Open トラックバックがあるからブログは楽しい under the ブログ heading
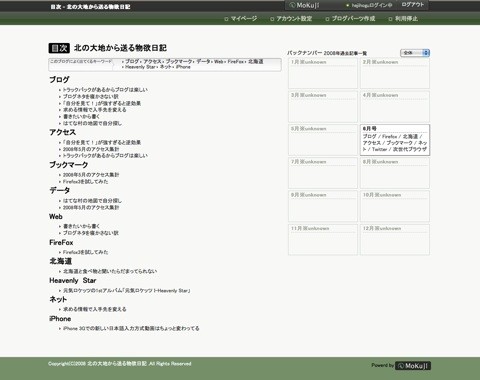Screen dimensions: 480x380 (x=105, y=90)
